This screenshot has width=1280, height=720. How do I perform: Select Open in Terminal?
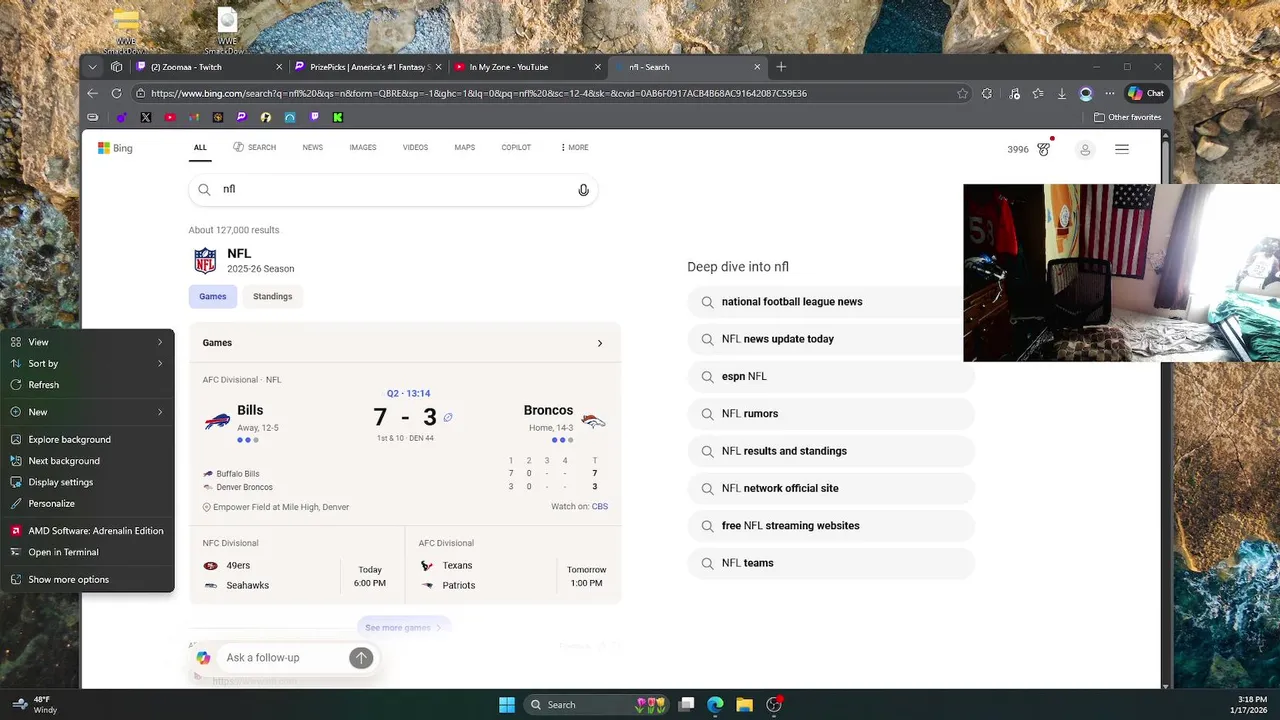tap(87, 552)
